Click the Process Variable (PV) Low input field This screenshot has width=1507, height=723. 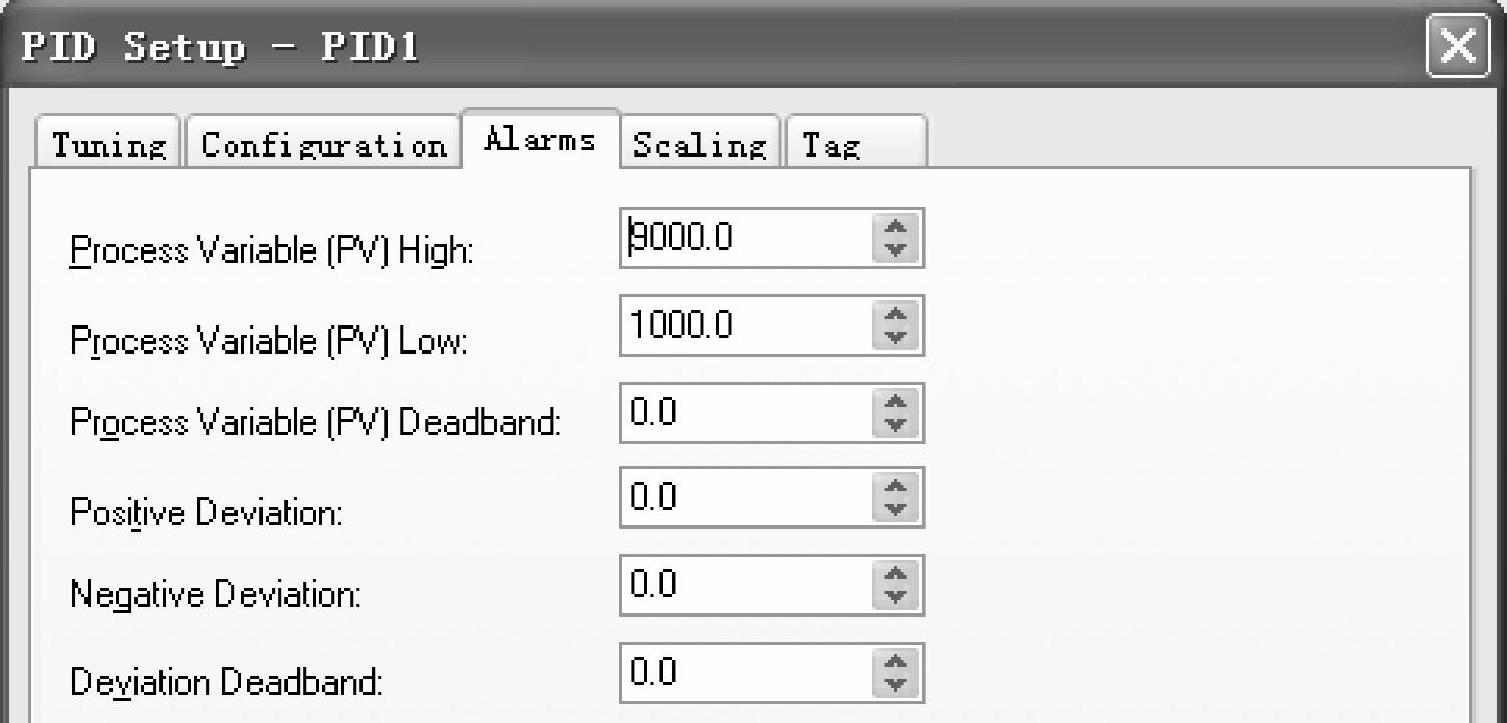747,325
